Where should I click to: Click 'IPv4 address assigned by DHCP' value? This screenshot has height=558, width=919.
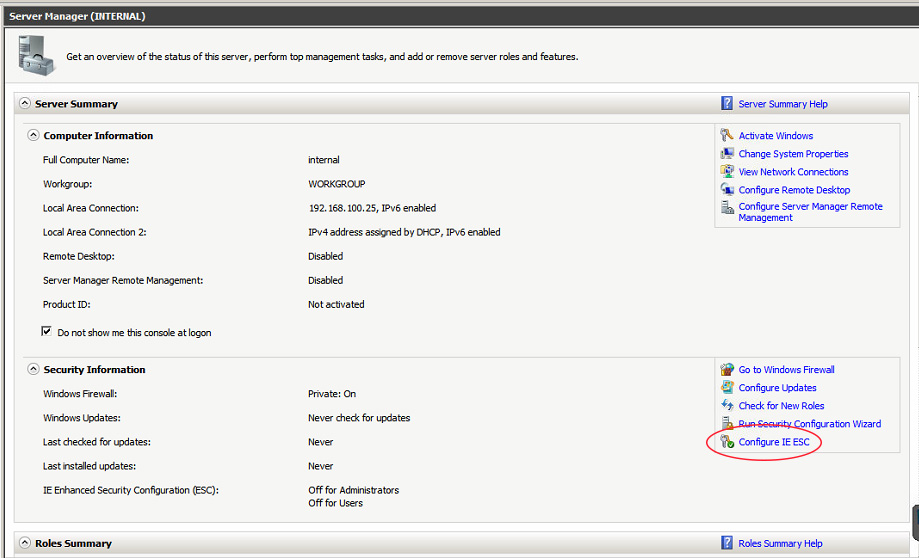pyautogui.click(x=375, y=232)
